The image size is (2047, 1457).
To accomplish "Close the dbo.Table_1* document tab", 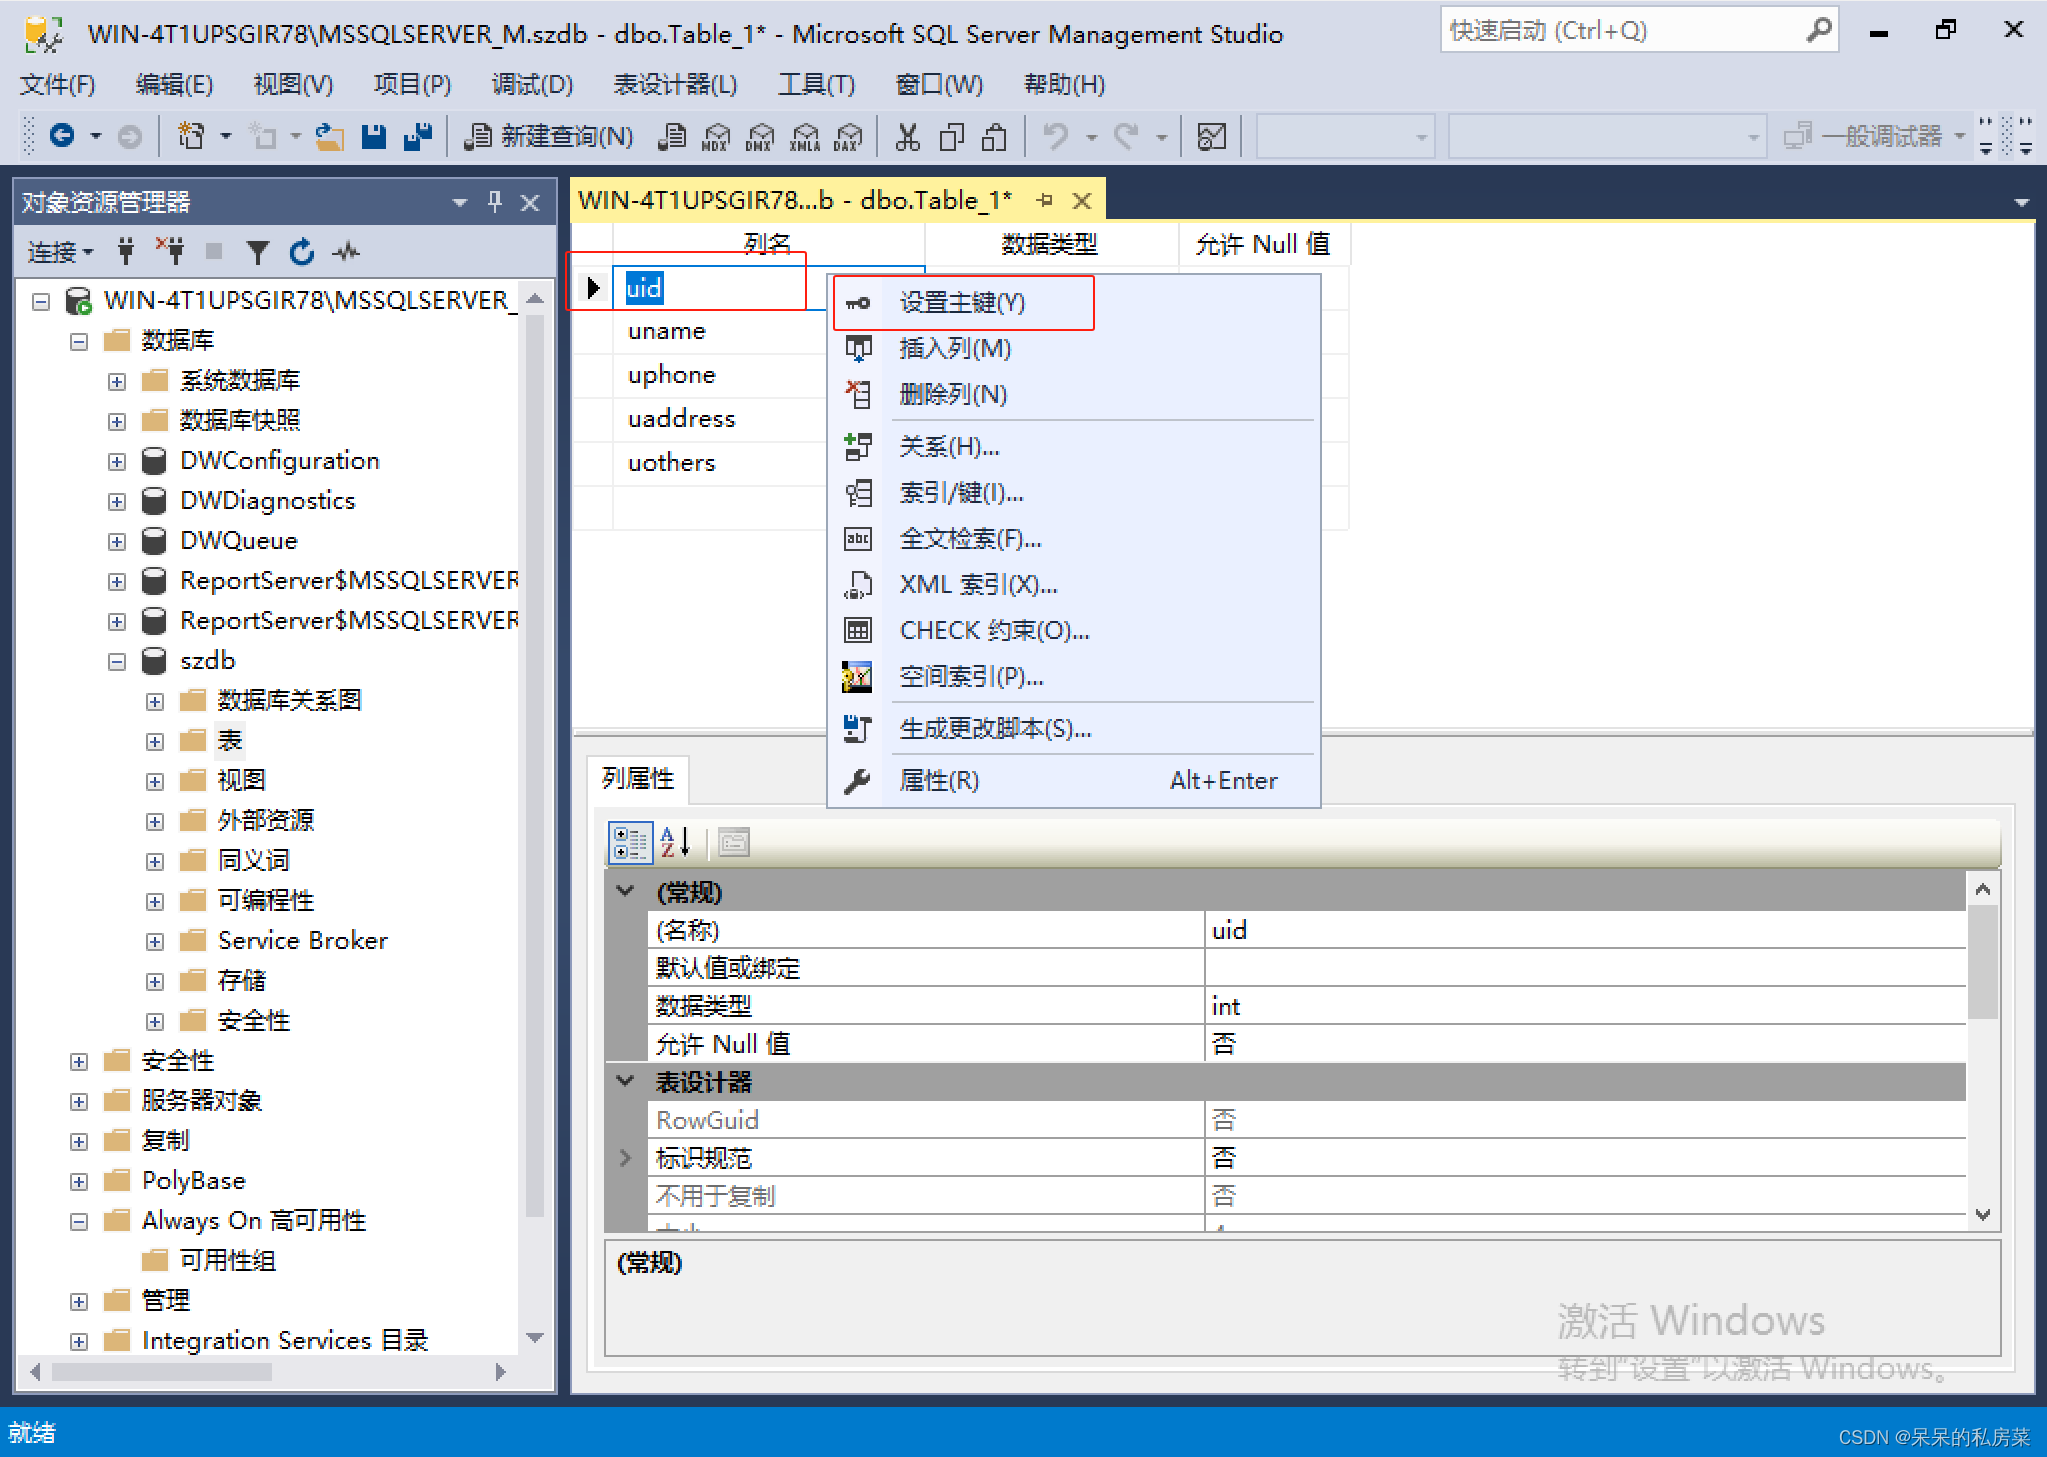I will pos(1081,201).
